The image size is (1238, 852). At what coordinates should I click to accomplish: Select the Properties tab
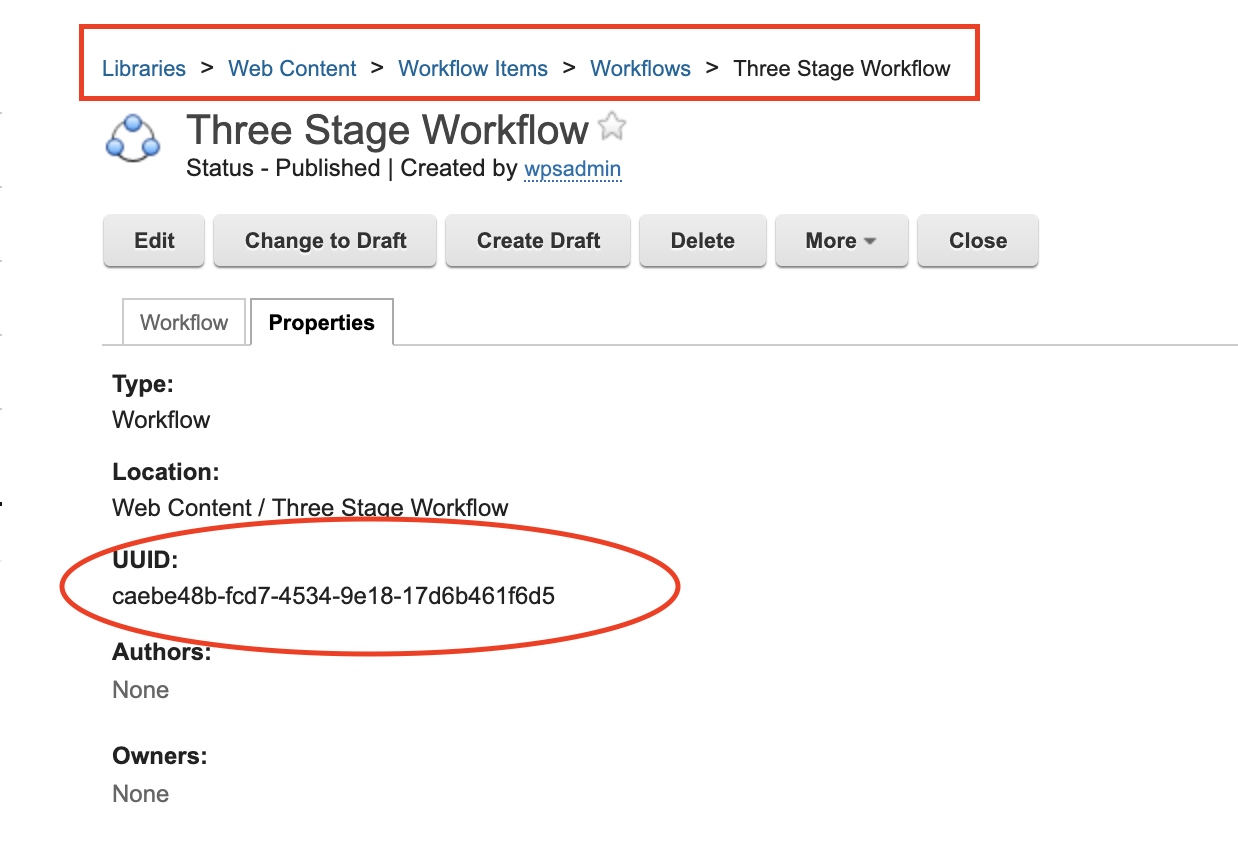321,323
